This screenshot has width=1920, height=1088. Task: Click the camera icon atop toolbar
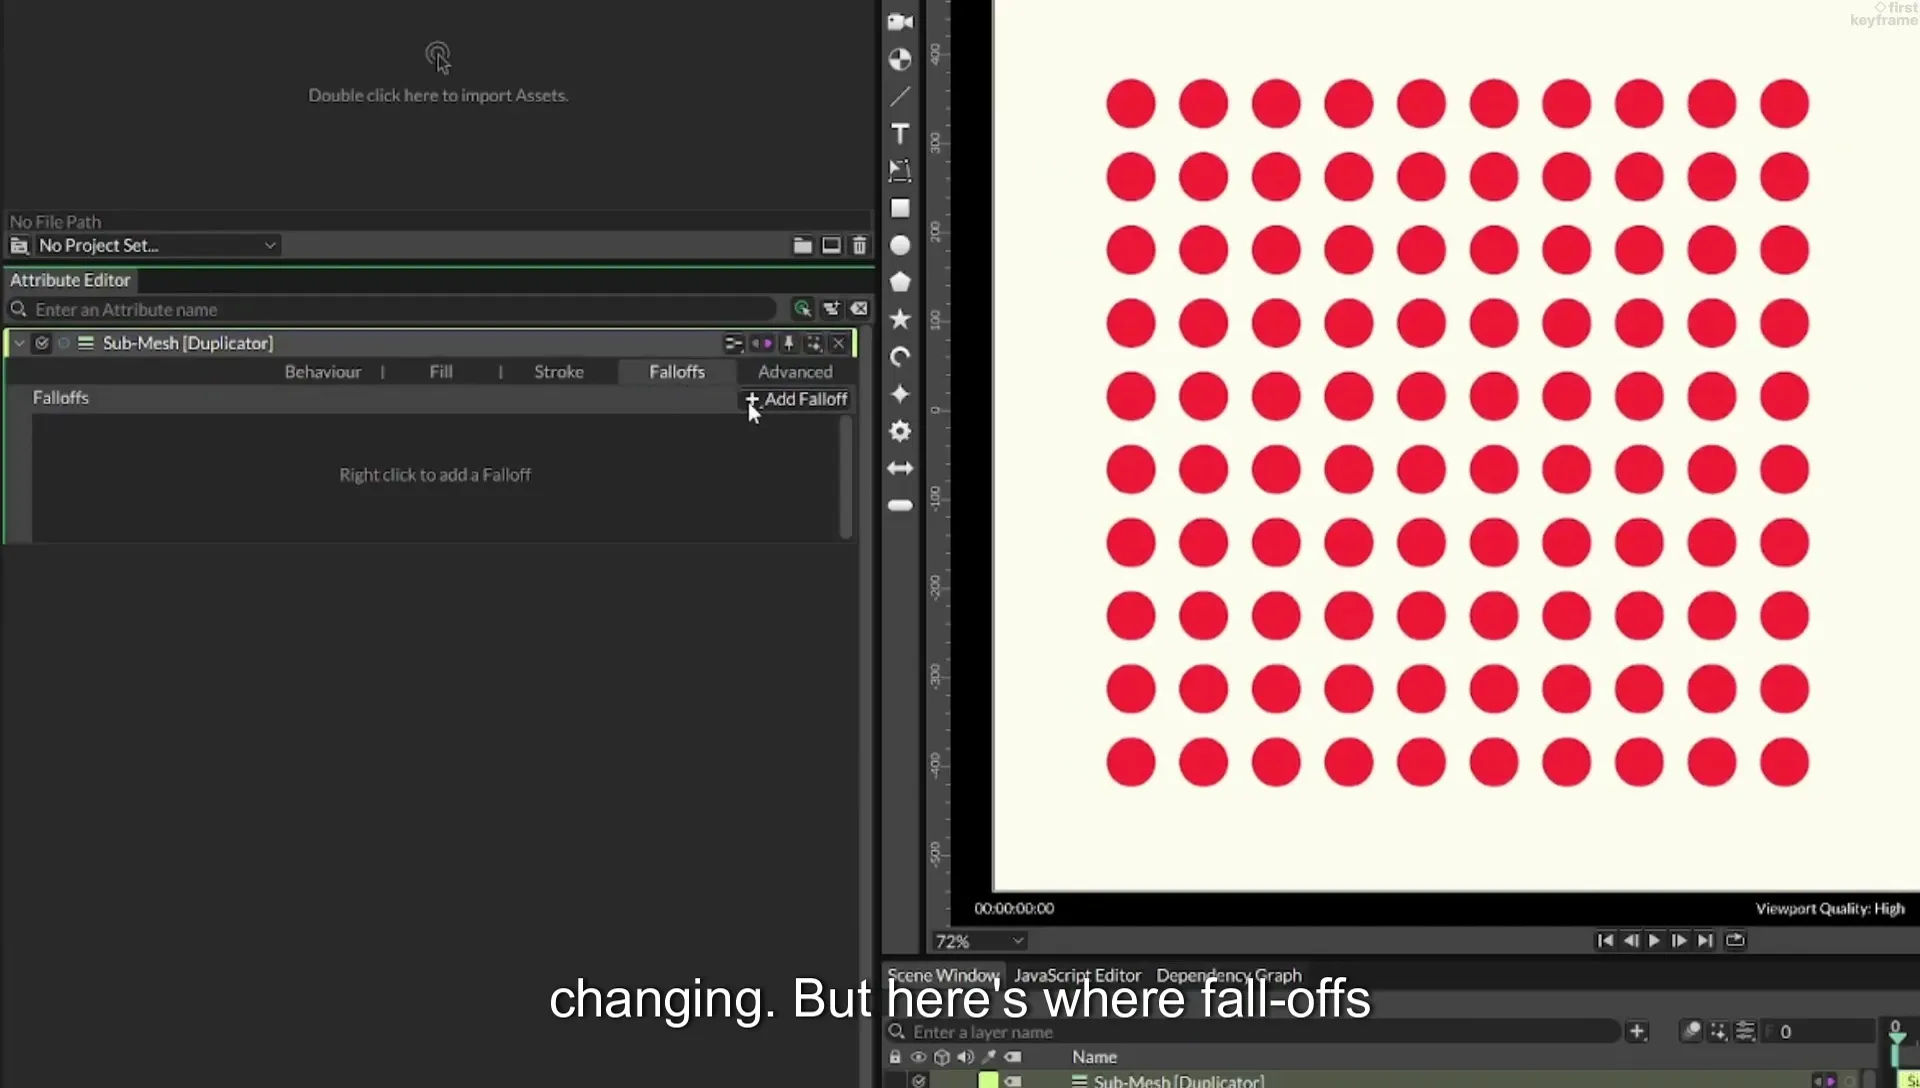[x=900, y=22]
